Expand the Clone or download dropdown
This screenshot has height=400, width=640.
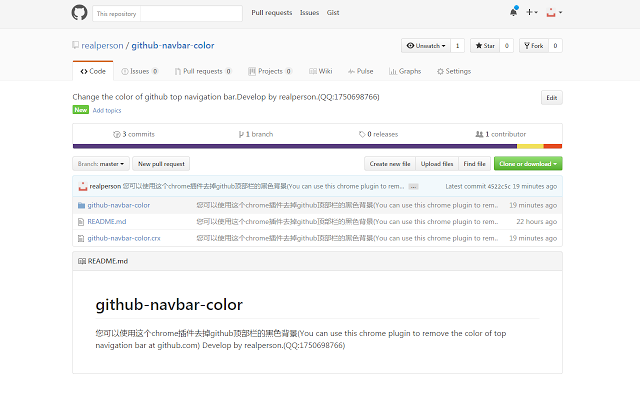pos(528,164)
